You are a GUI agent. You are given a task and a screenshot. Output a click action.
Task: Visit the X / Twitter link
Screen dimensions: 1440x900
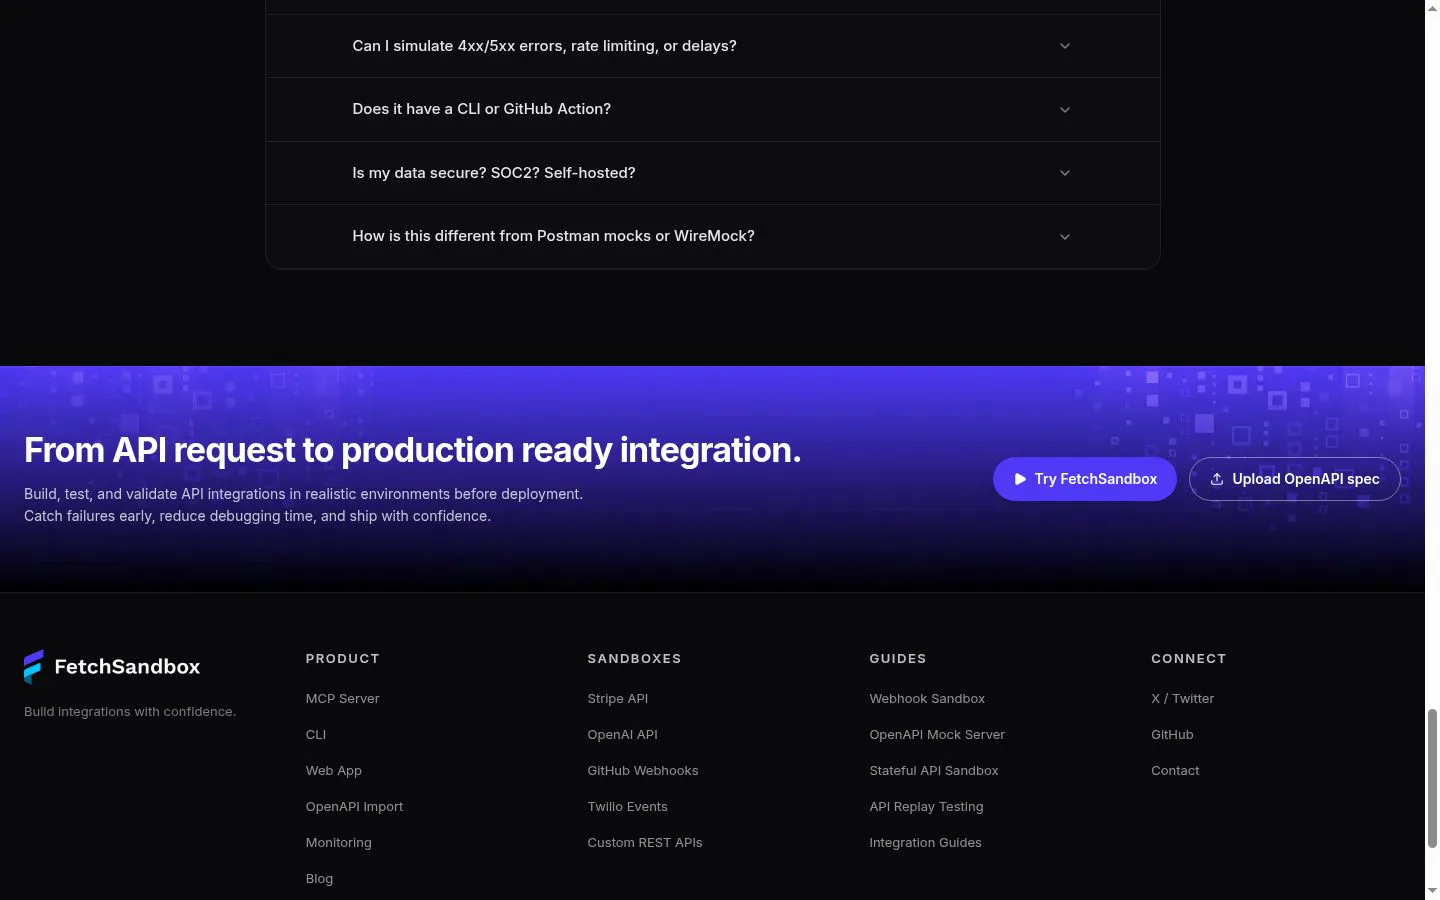pos(1183,699)
